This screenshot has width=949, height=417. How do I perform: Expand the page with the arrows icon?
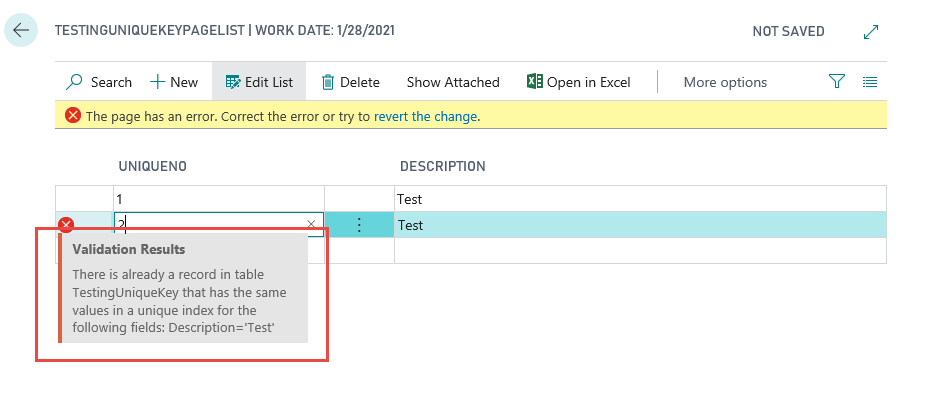(870, 32)
